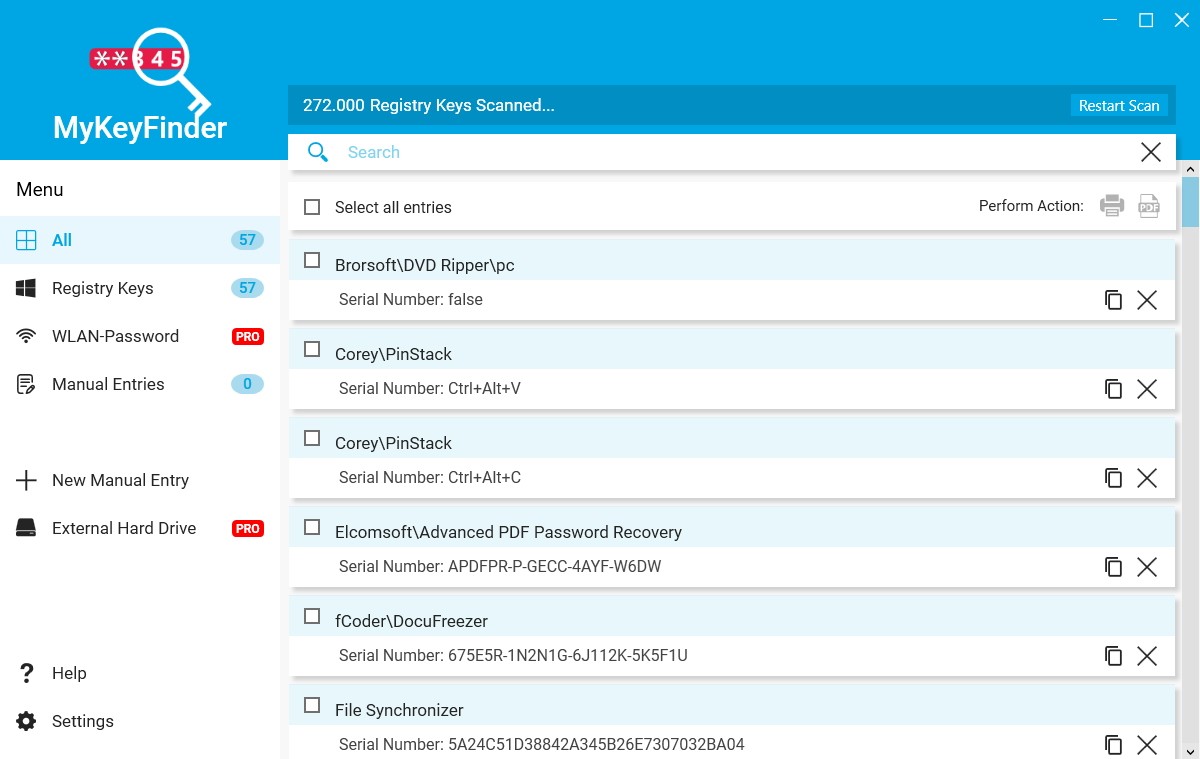Delete the fCoder DocuFreezer entry
The height and width of the screenshot is (759, 1200).
point(1147,656)
